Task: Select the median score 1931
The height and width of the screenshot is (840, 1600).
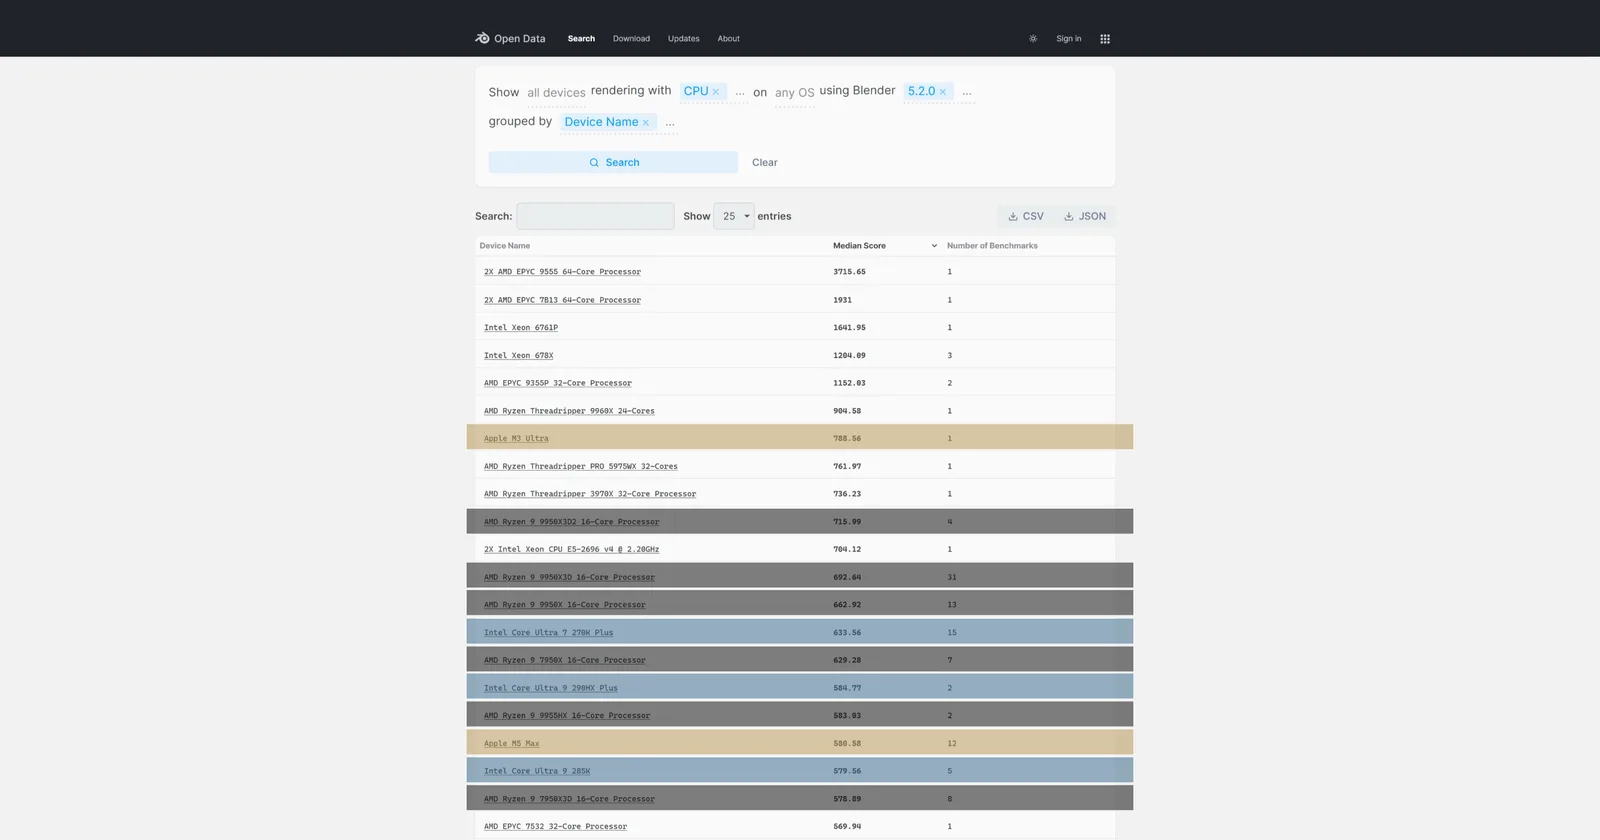Action: tap(842, 300)
